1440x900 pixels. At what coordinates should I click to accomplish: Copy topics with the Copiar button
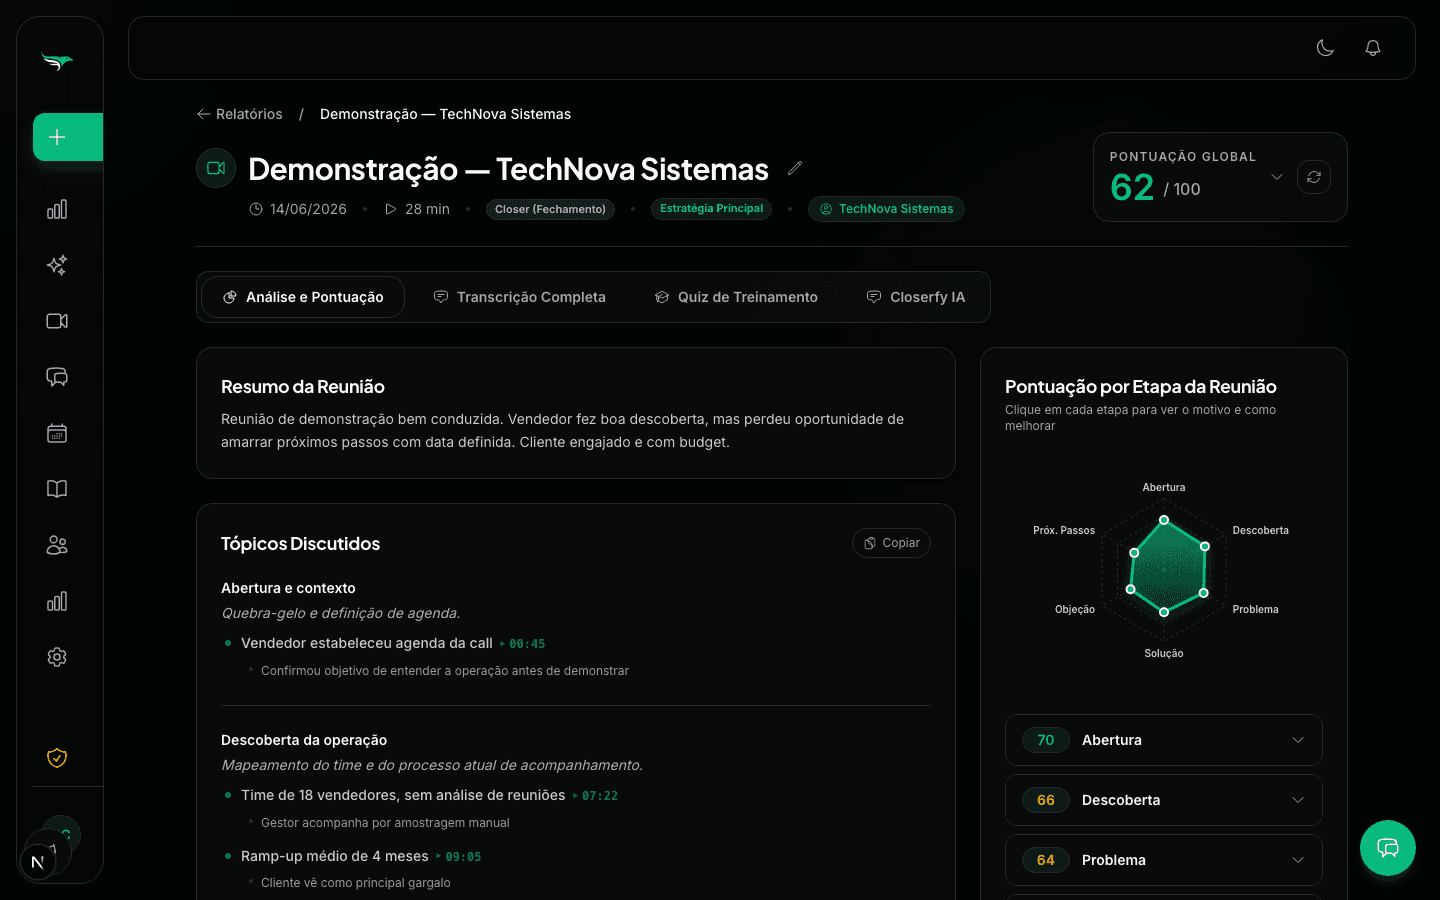click(x=891, y=543)
